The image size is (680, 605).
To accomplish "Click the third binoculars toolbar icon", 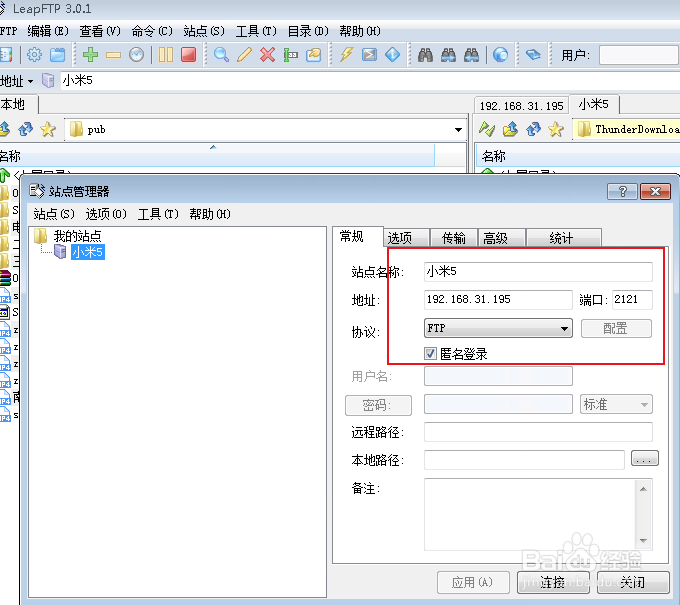I will tap(471, 55).
